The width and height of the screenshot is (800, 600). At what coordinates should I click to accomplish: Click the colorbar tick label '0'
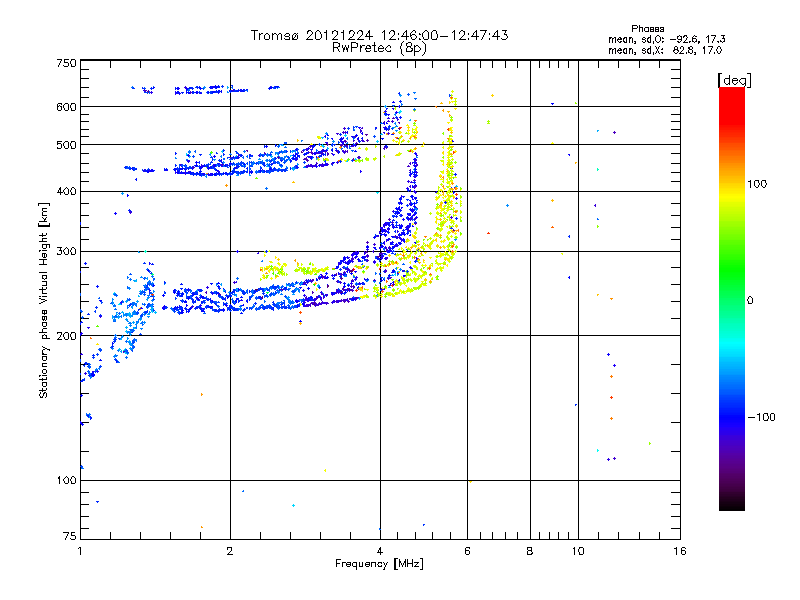750,301
